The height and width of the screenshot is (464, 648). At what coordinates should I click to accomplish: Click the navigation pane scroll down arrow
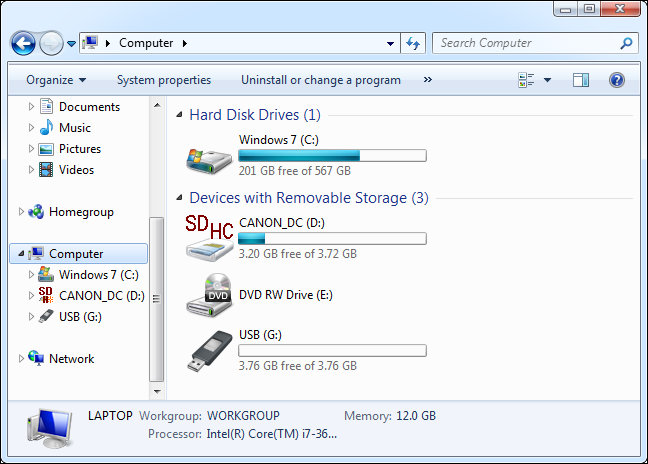(157, 391)
